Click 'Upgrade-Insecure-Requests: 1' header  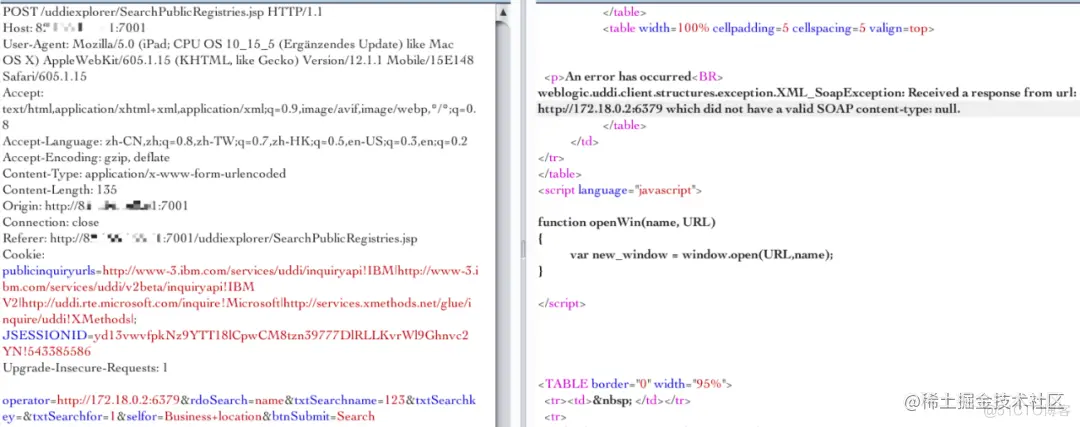[85, 368]
